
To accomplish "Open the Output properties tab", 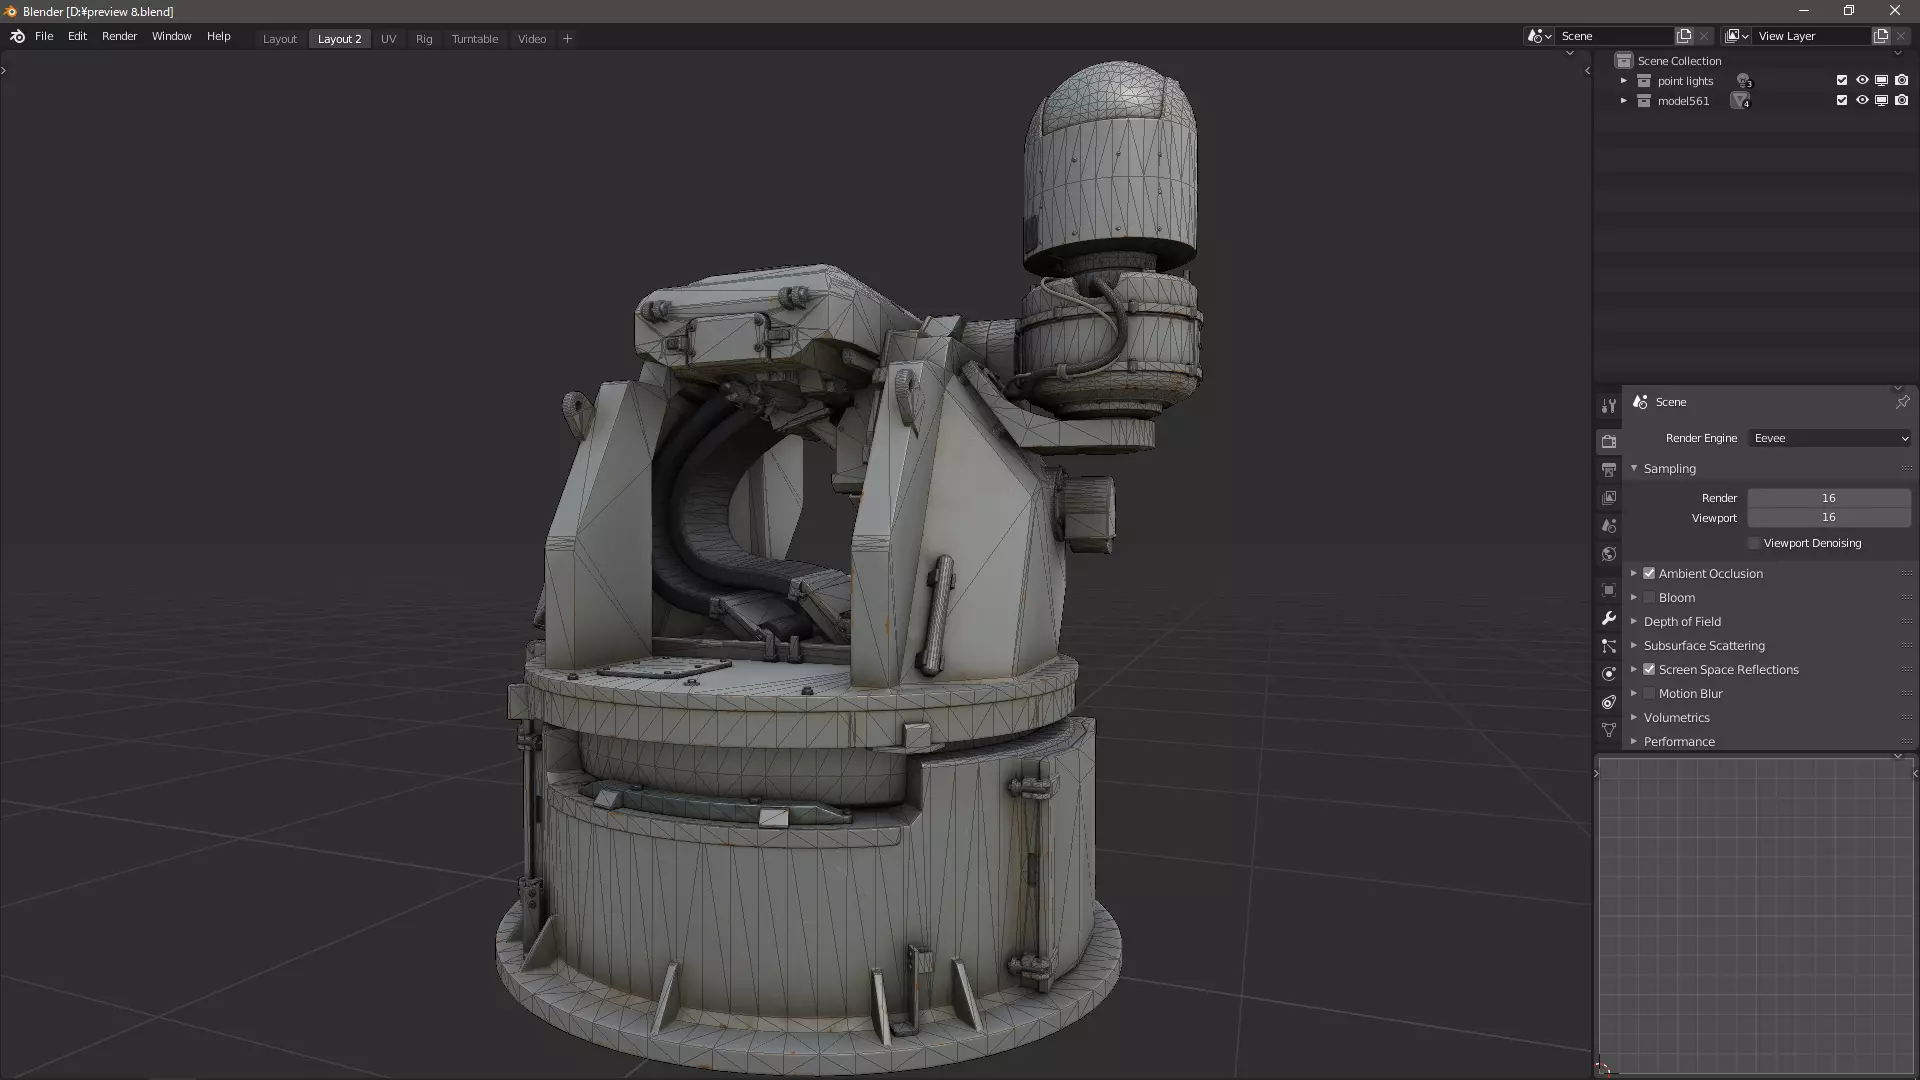I will tap(1608, 469).
